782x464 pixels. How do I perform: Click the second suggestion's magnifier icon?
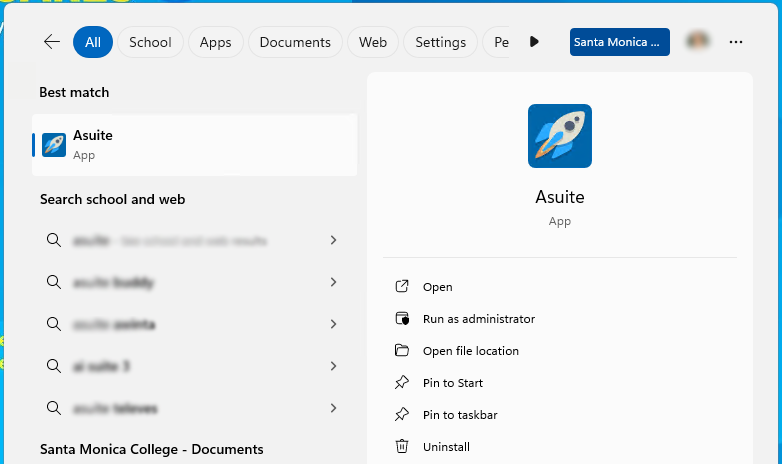pyautogui.click(x=54, y=282)
